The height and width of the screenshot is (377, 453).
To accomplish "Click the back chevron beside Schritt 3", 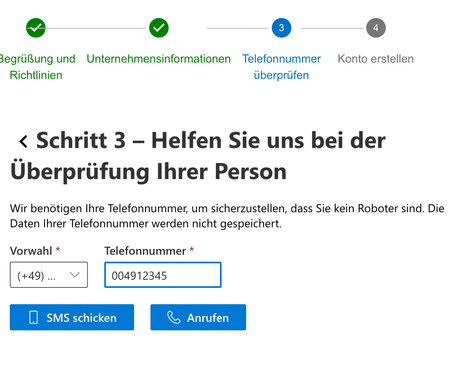I will [x=23, y=141].
